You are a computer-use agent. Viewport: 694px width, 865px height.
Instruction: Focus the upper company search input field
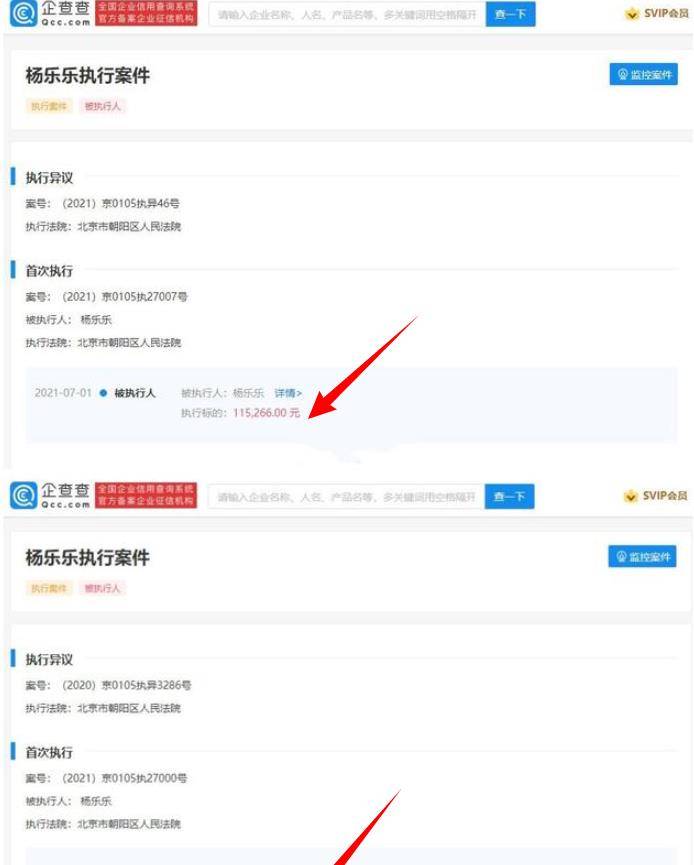347,14
